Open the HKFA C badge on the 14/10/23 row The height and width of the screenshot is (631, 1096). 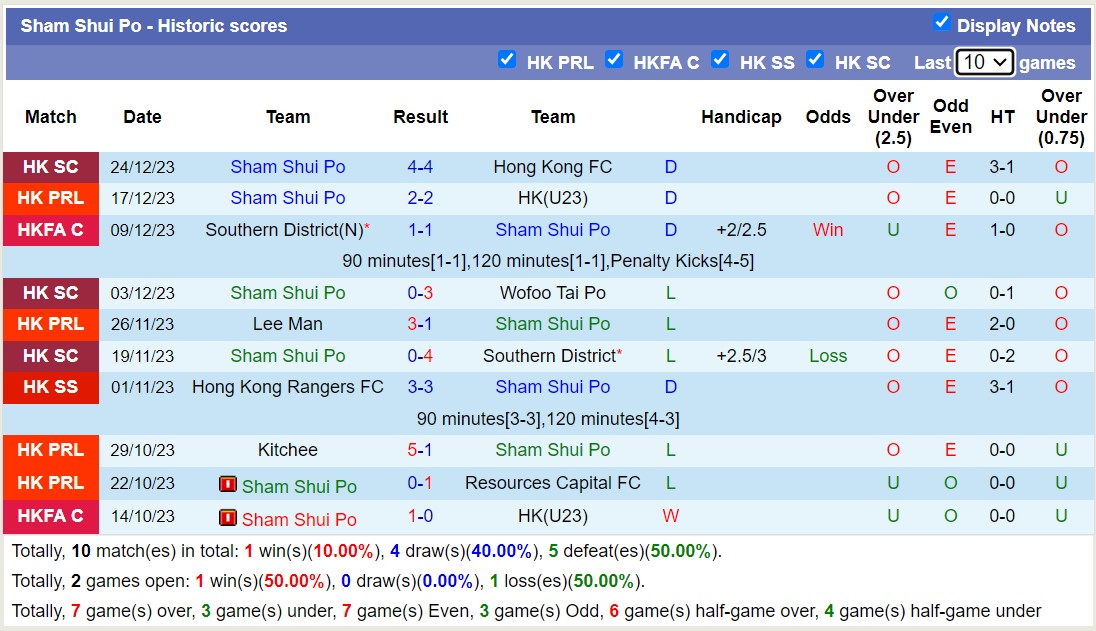(50, 517)
